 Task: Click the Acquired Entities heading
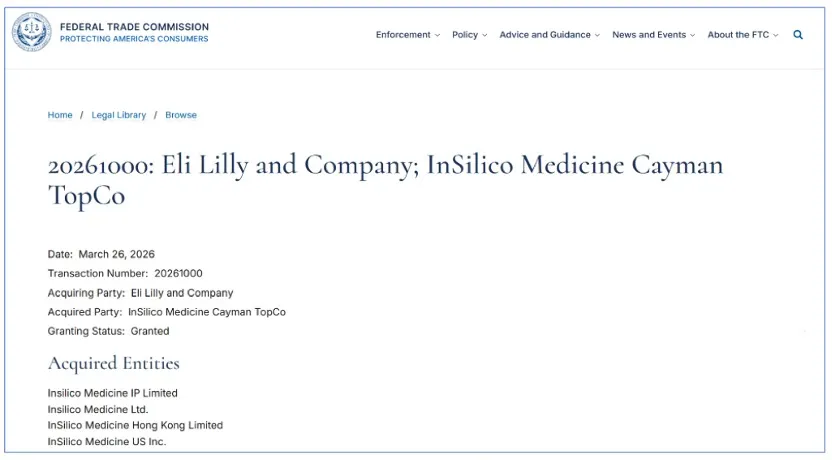click(114, 363)
